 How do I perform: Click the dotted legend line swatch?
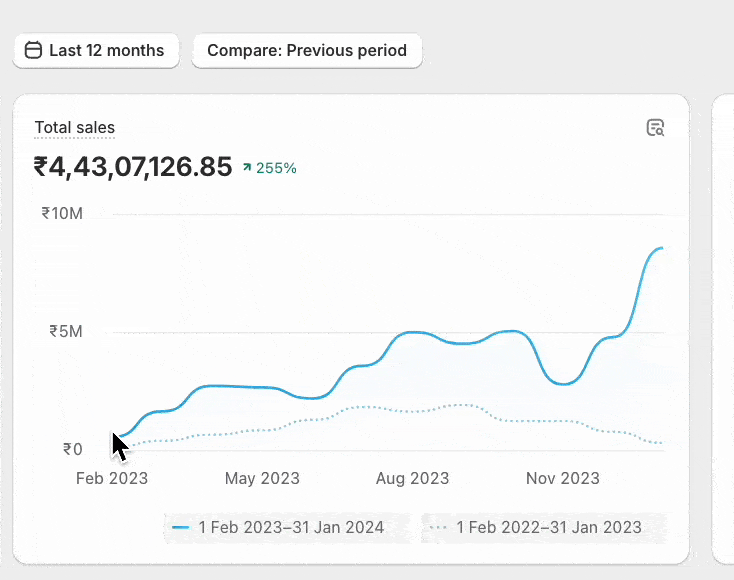point(437,527)
